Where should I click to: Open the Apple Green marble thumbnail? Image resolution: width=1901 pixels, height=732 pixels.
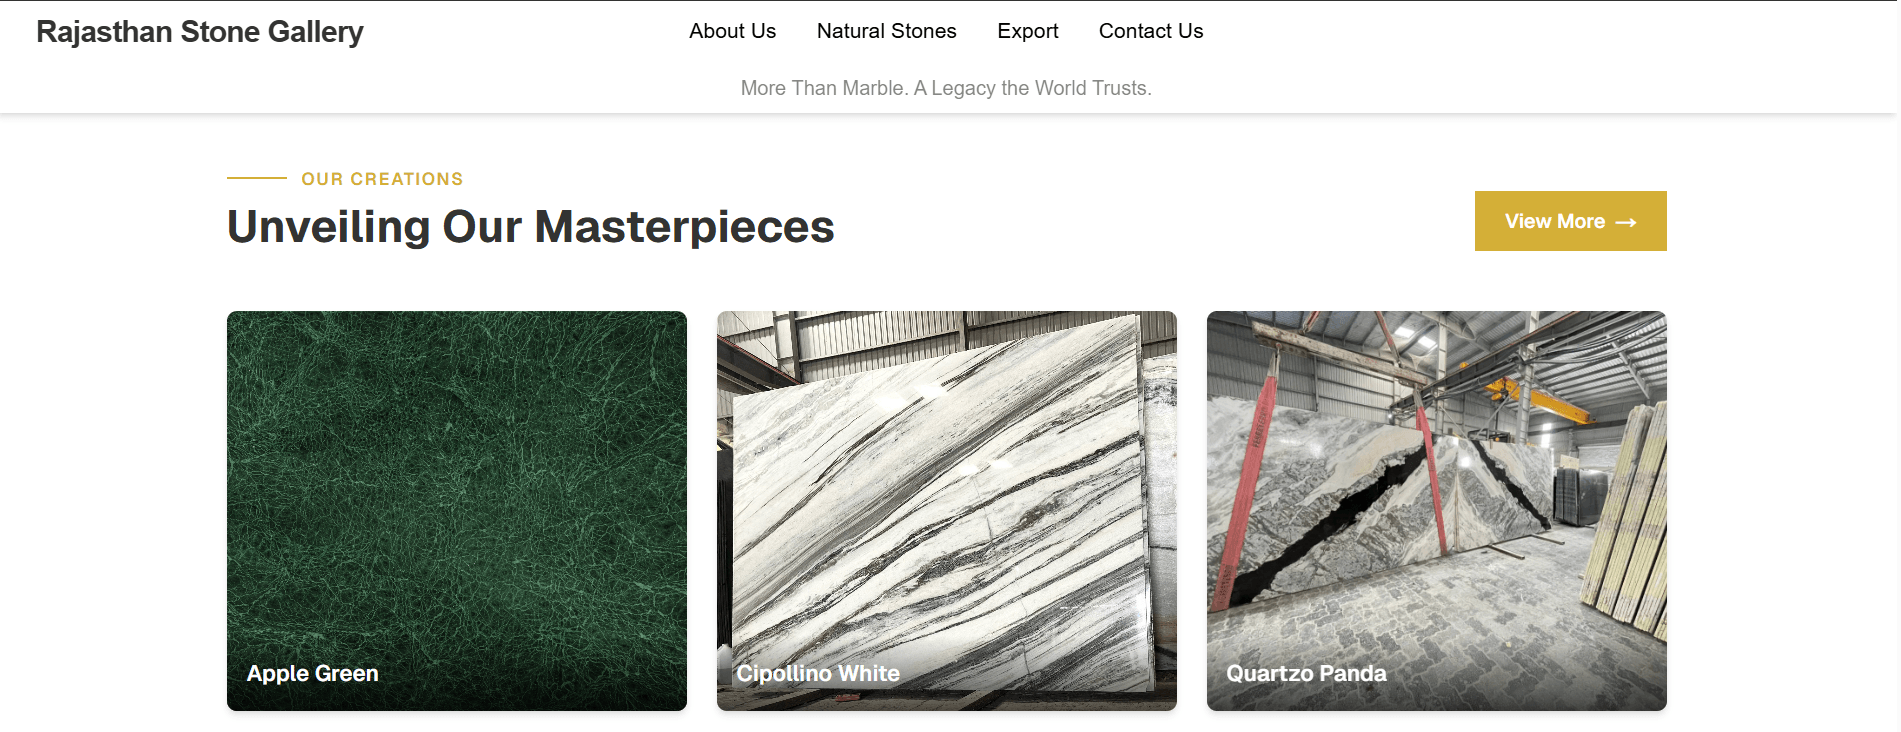click(457, 511)
